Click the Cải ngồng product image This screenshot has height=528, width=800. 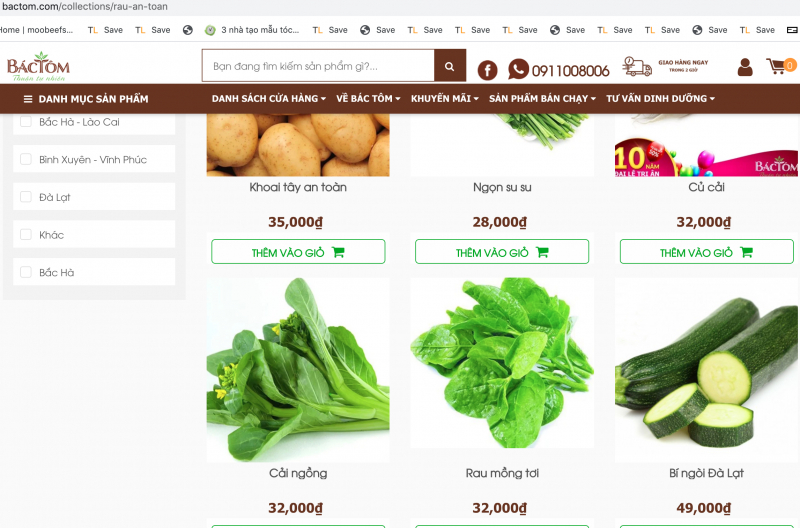click(298, 370)
